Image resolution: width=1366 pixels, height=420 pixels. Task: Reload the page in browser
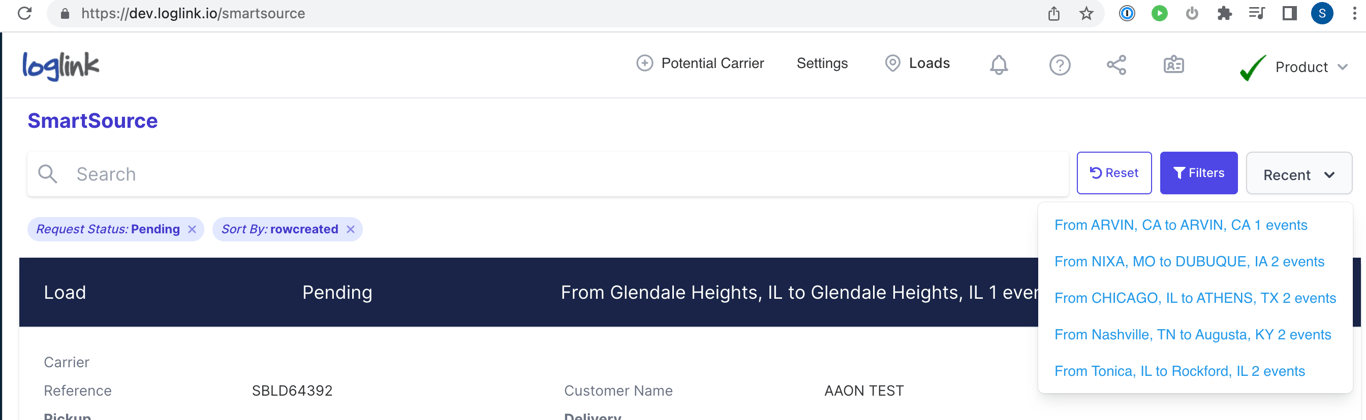25,14
